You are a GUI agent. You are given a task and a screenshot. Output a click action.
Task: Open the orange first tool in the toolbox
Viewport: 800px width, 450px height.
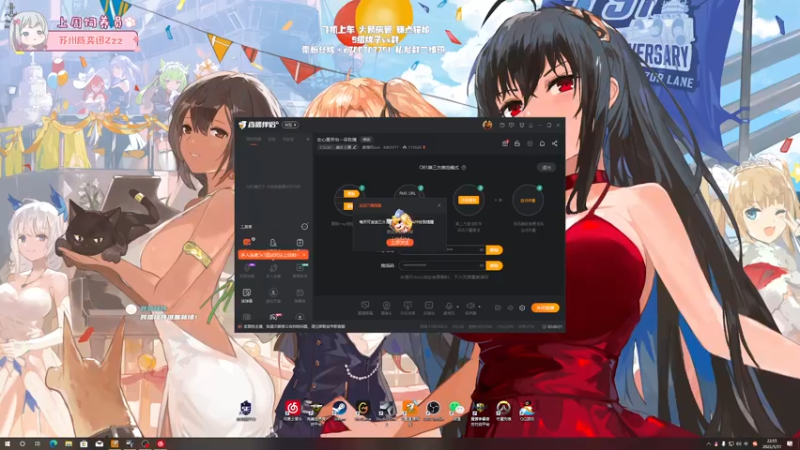coord(247,242)
